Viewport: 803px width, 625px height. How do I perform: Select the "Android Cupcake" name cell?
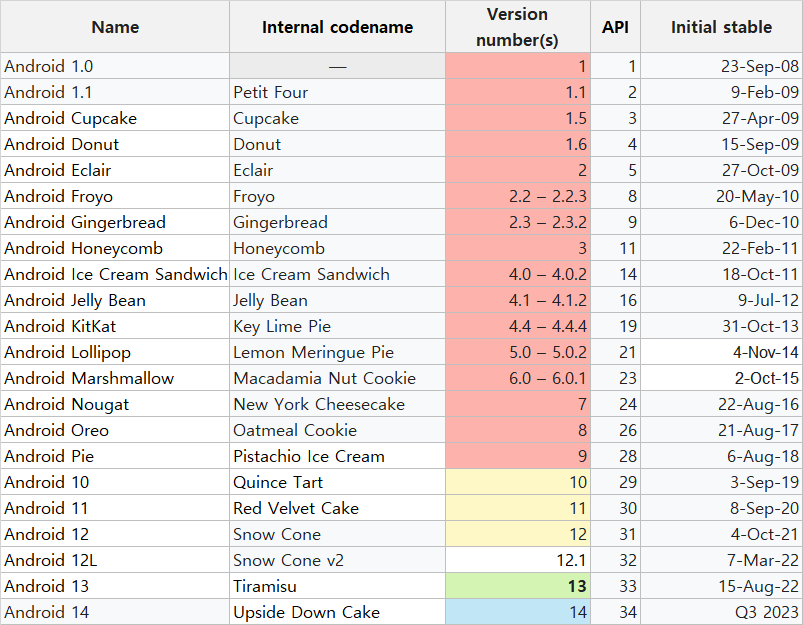pos(115,118)
